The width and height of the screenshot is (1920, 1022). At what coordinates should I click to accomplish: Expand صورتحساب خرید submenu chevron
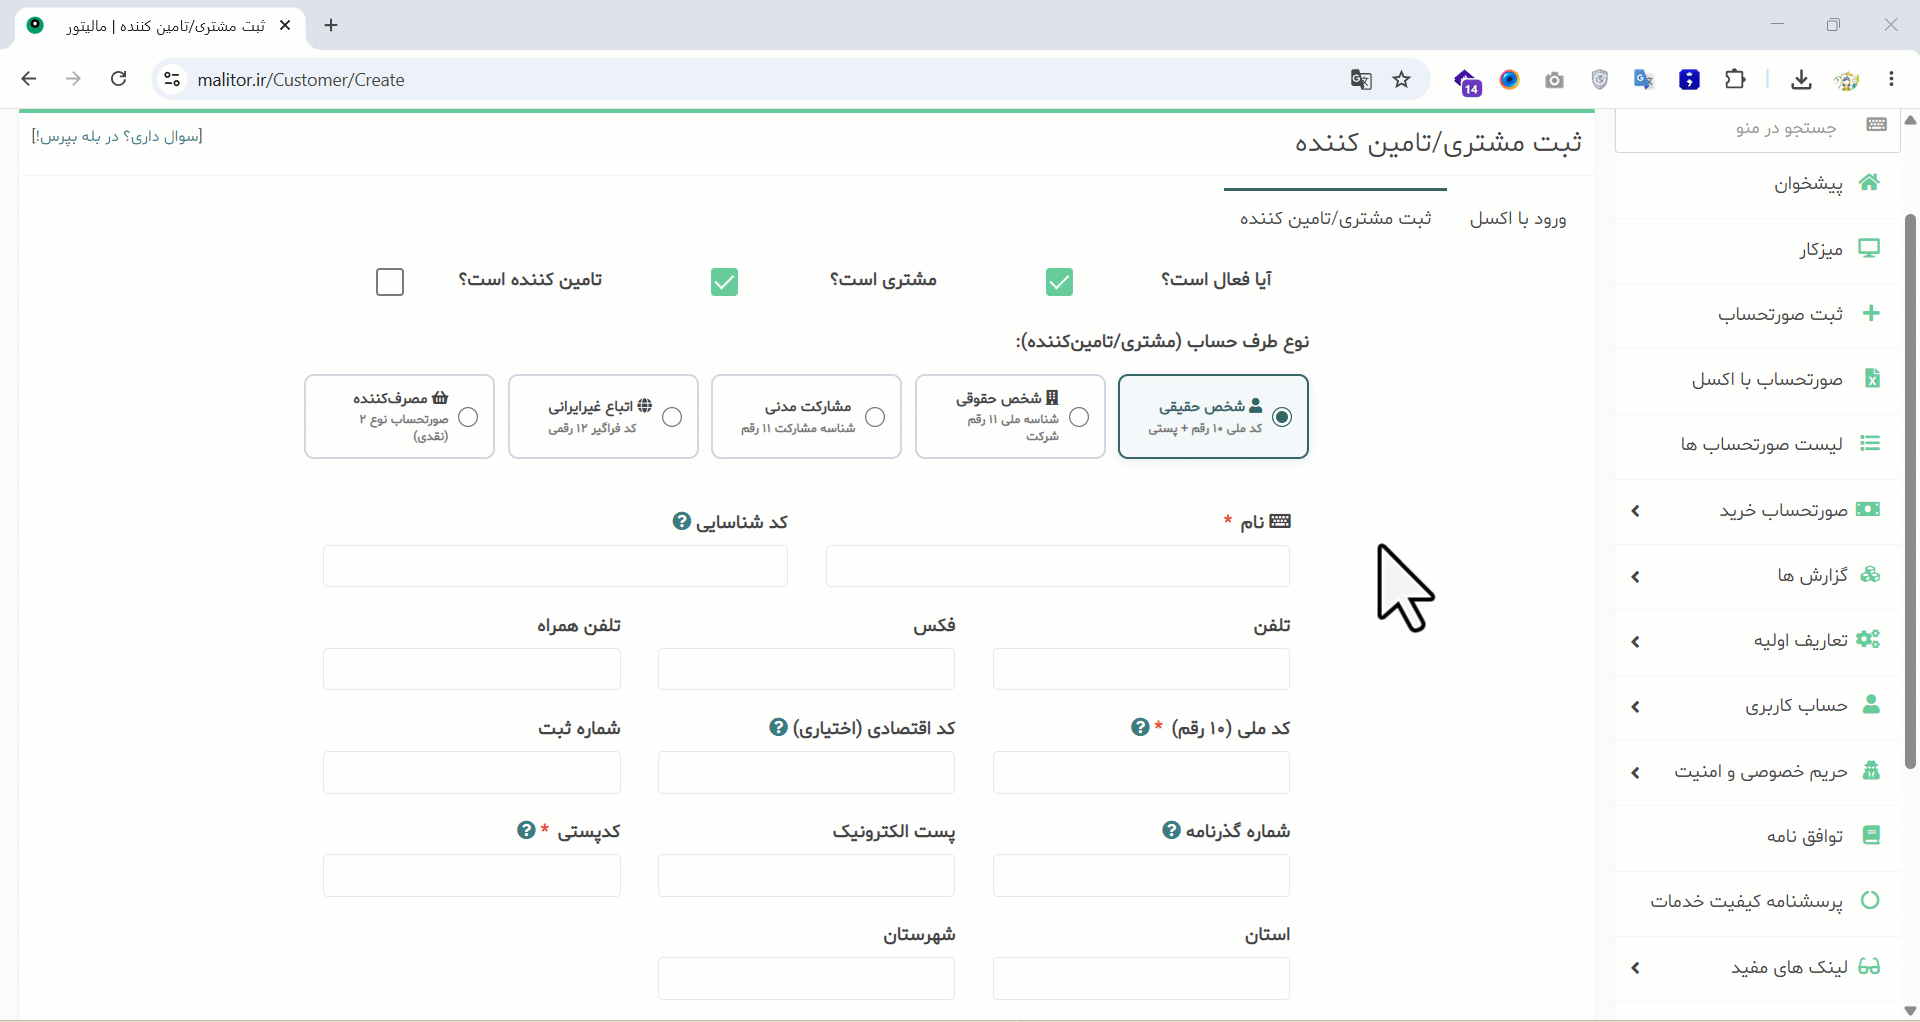pyautogui.click(x=1636, y=511)
